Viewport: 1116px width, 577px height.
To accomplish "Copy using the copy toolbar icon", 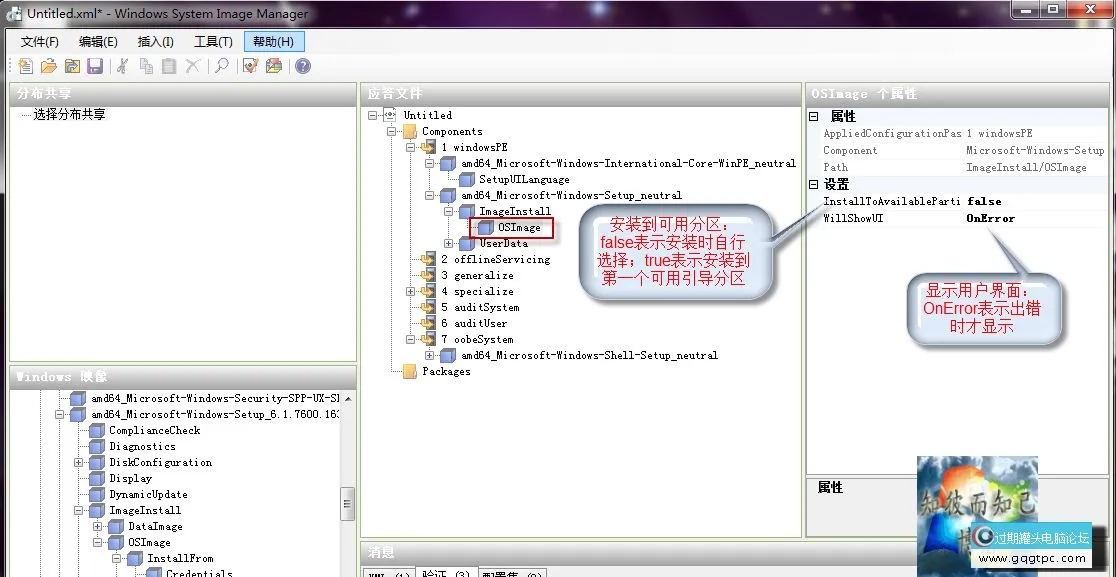I will click(146, 65).
